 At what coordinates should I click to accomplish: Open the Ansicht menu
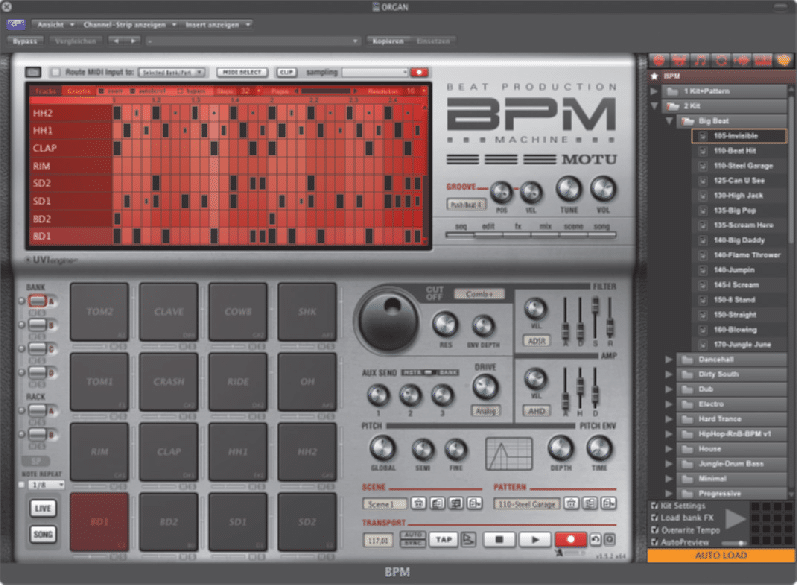tap(55, 24)
